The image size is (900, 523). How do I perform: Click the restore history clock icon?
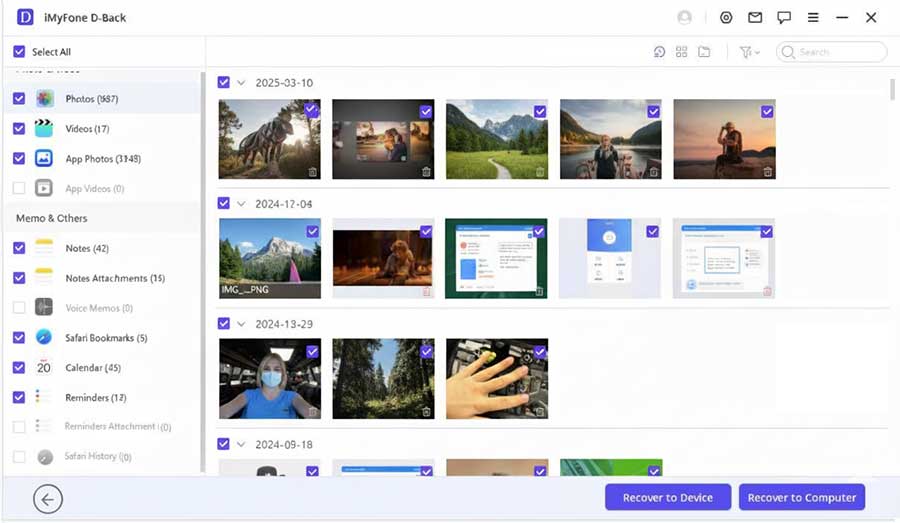tap(660, 52)
